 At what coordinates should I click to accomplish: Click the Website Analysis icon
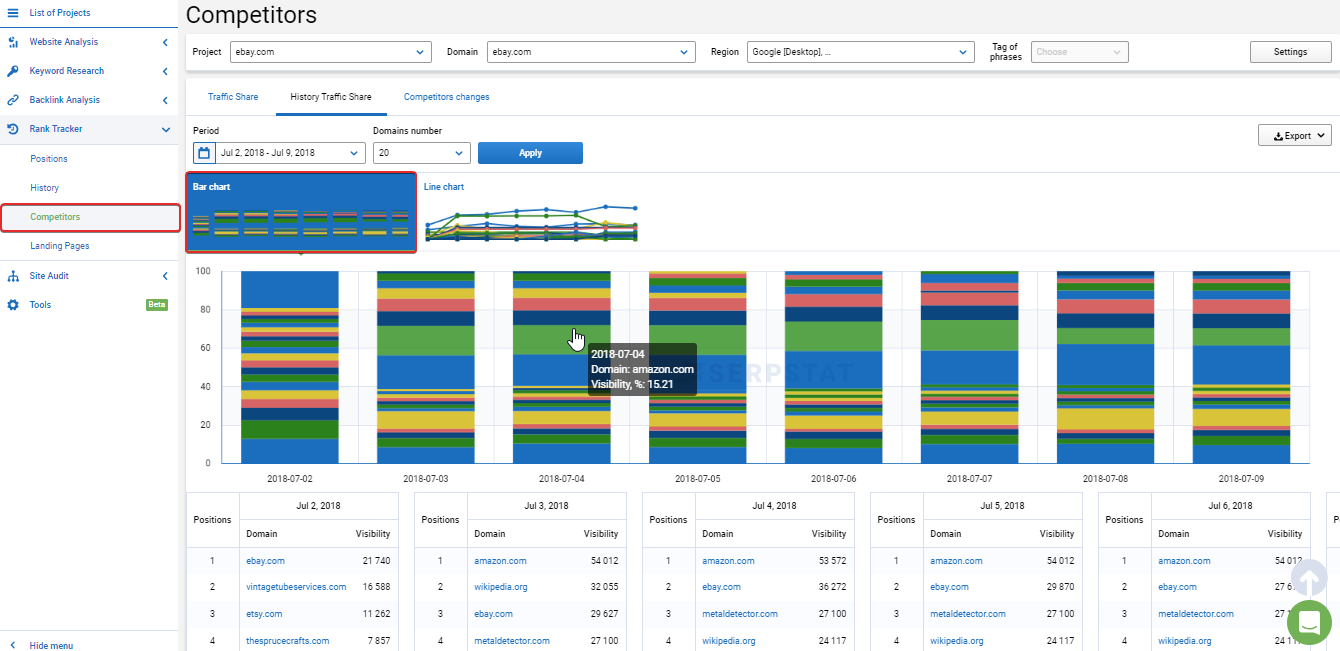13,42
